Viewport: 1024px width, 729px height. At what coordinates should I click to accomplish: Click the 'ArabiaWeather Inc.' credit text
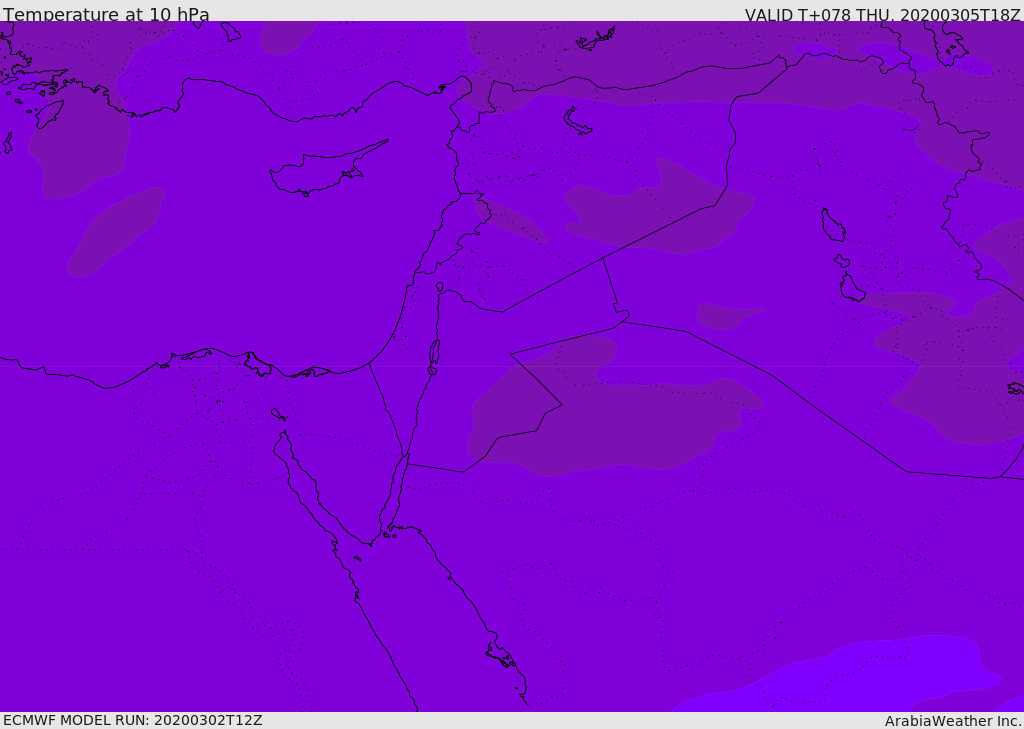(x=953, y=721)
